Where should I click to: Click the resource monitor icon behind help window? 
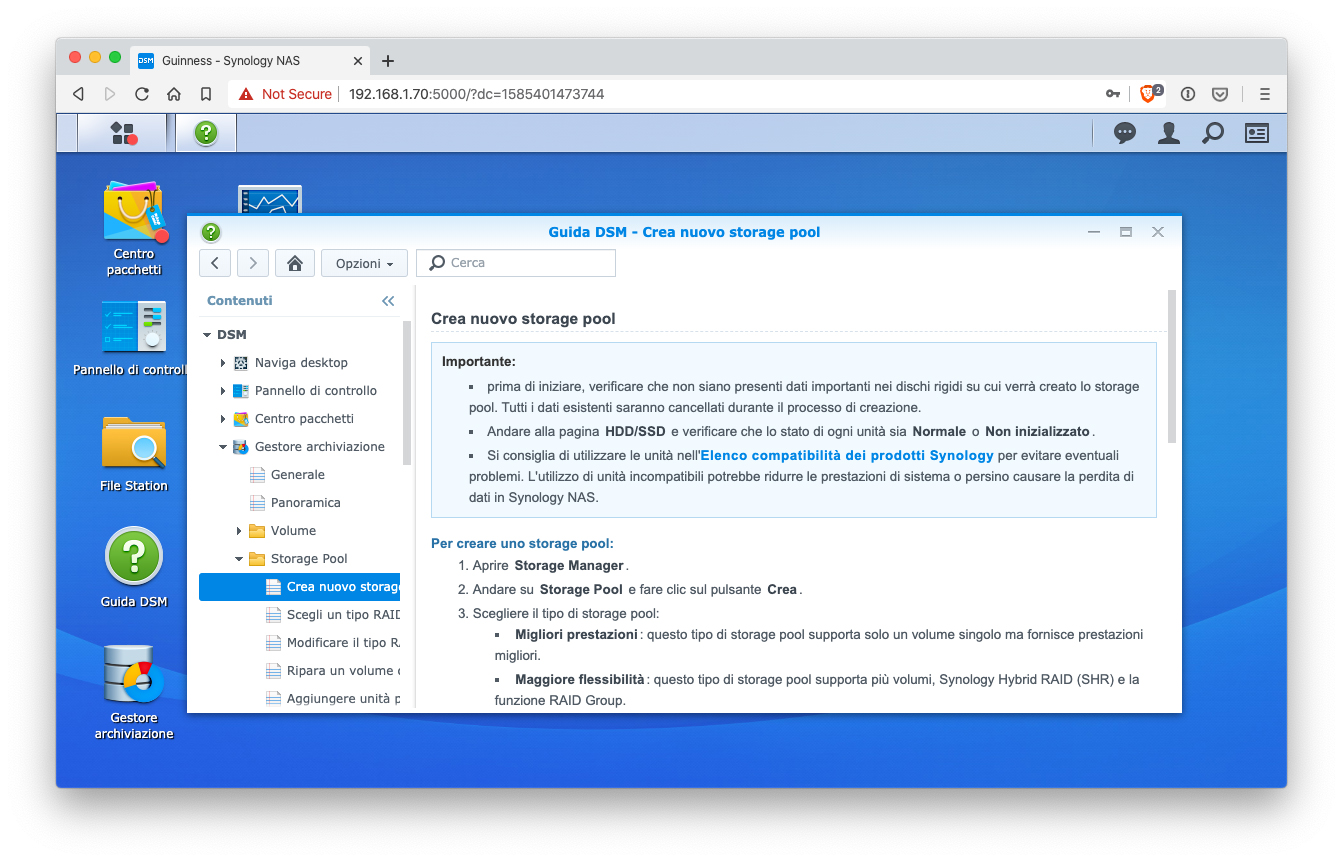click(270, 199)
